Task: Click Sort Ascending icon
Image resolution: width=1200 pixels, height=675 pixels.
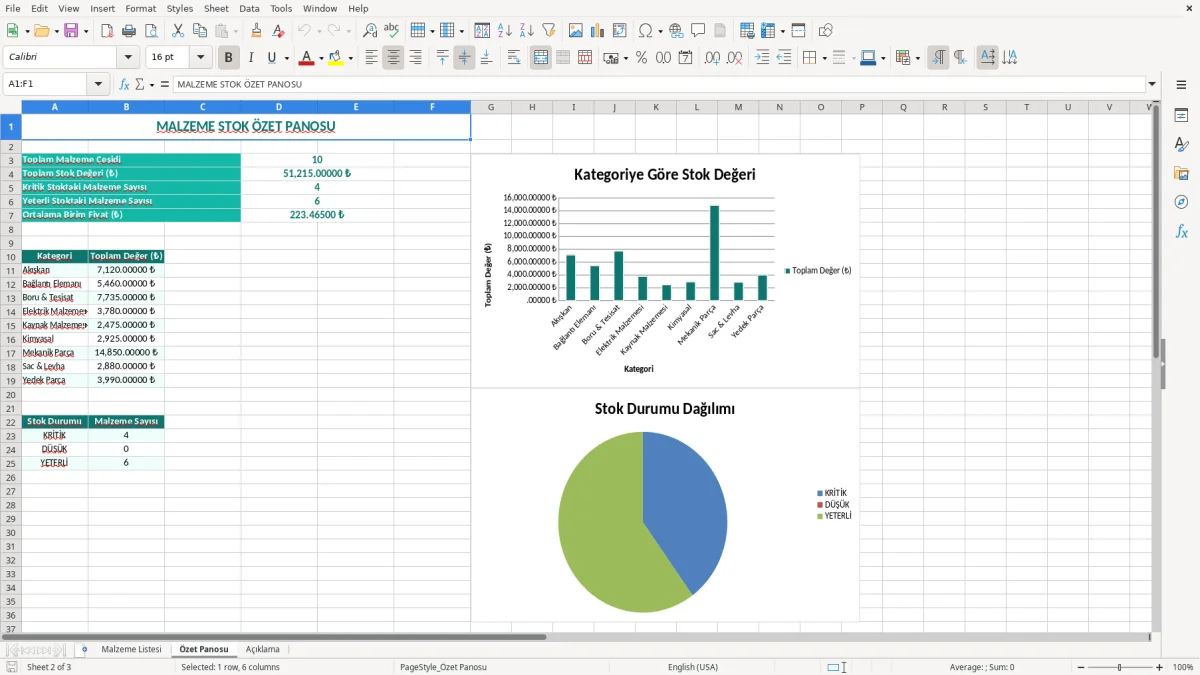Action: click(x=505, y=31)
